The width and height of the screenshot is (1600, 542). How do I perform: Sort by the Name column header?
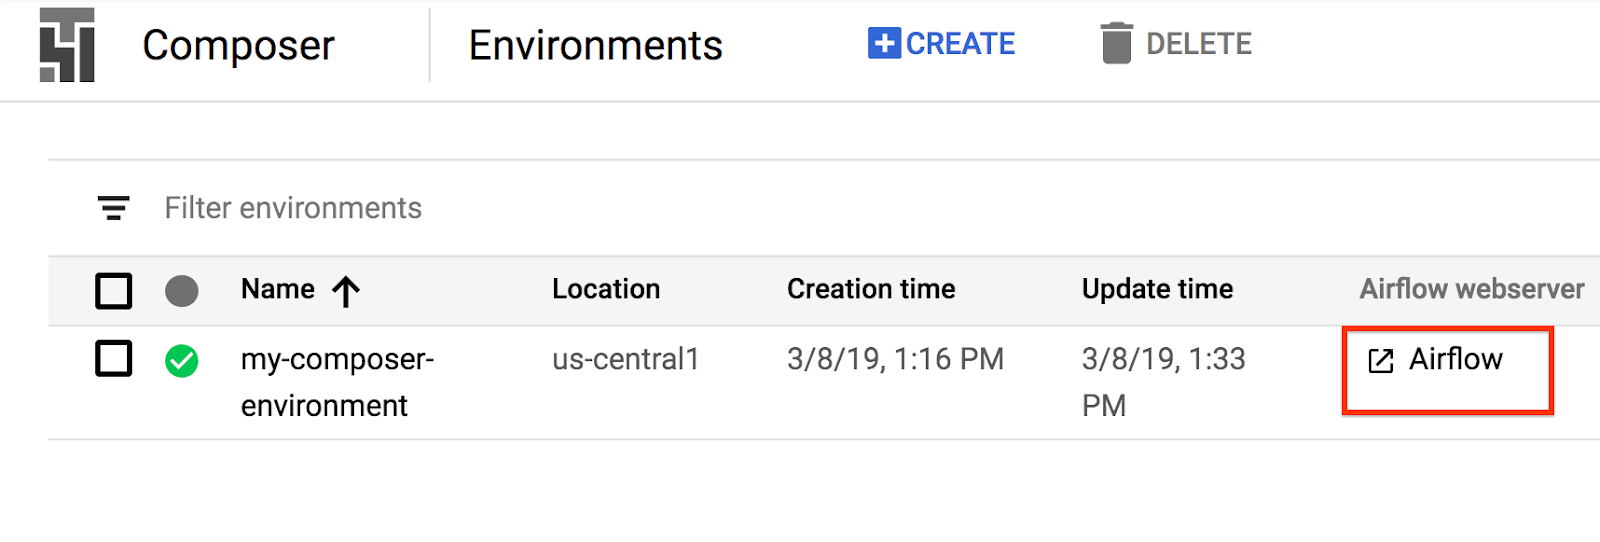tap(277, 289)
